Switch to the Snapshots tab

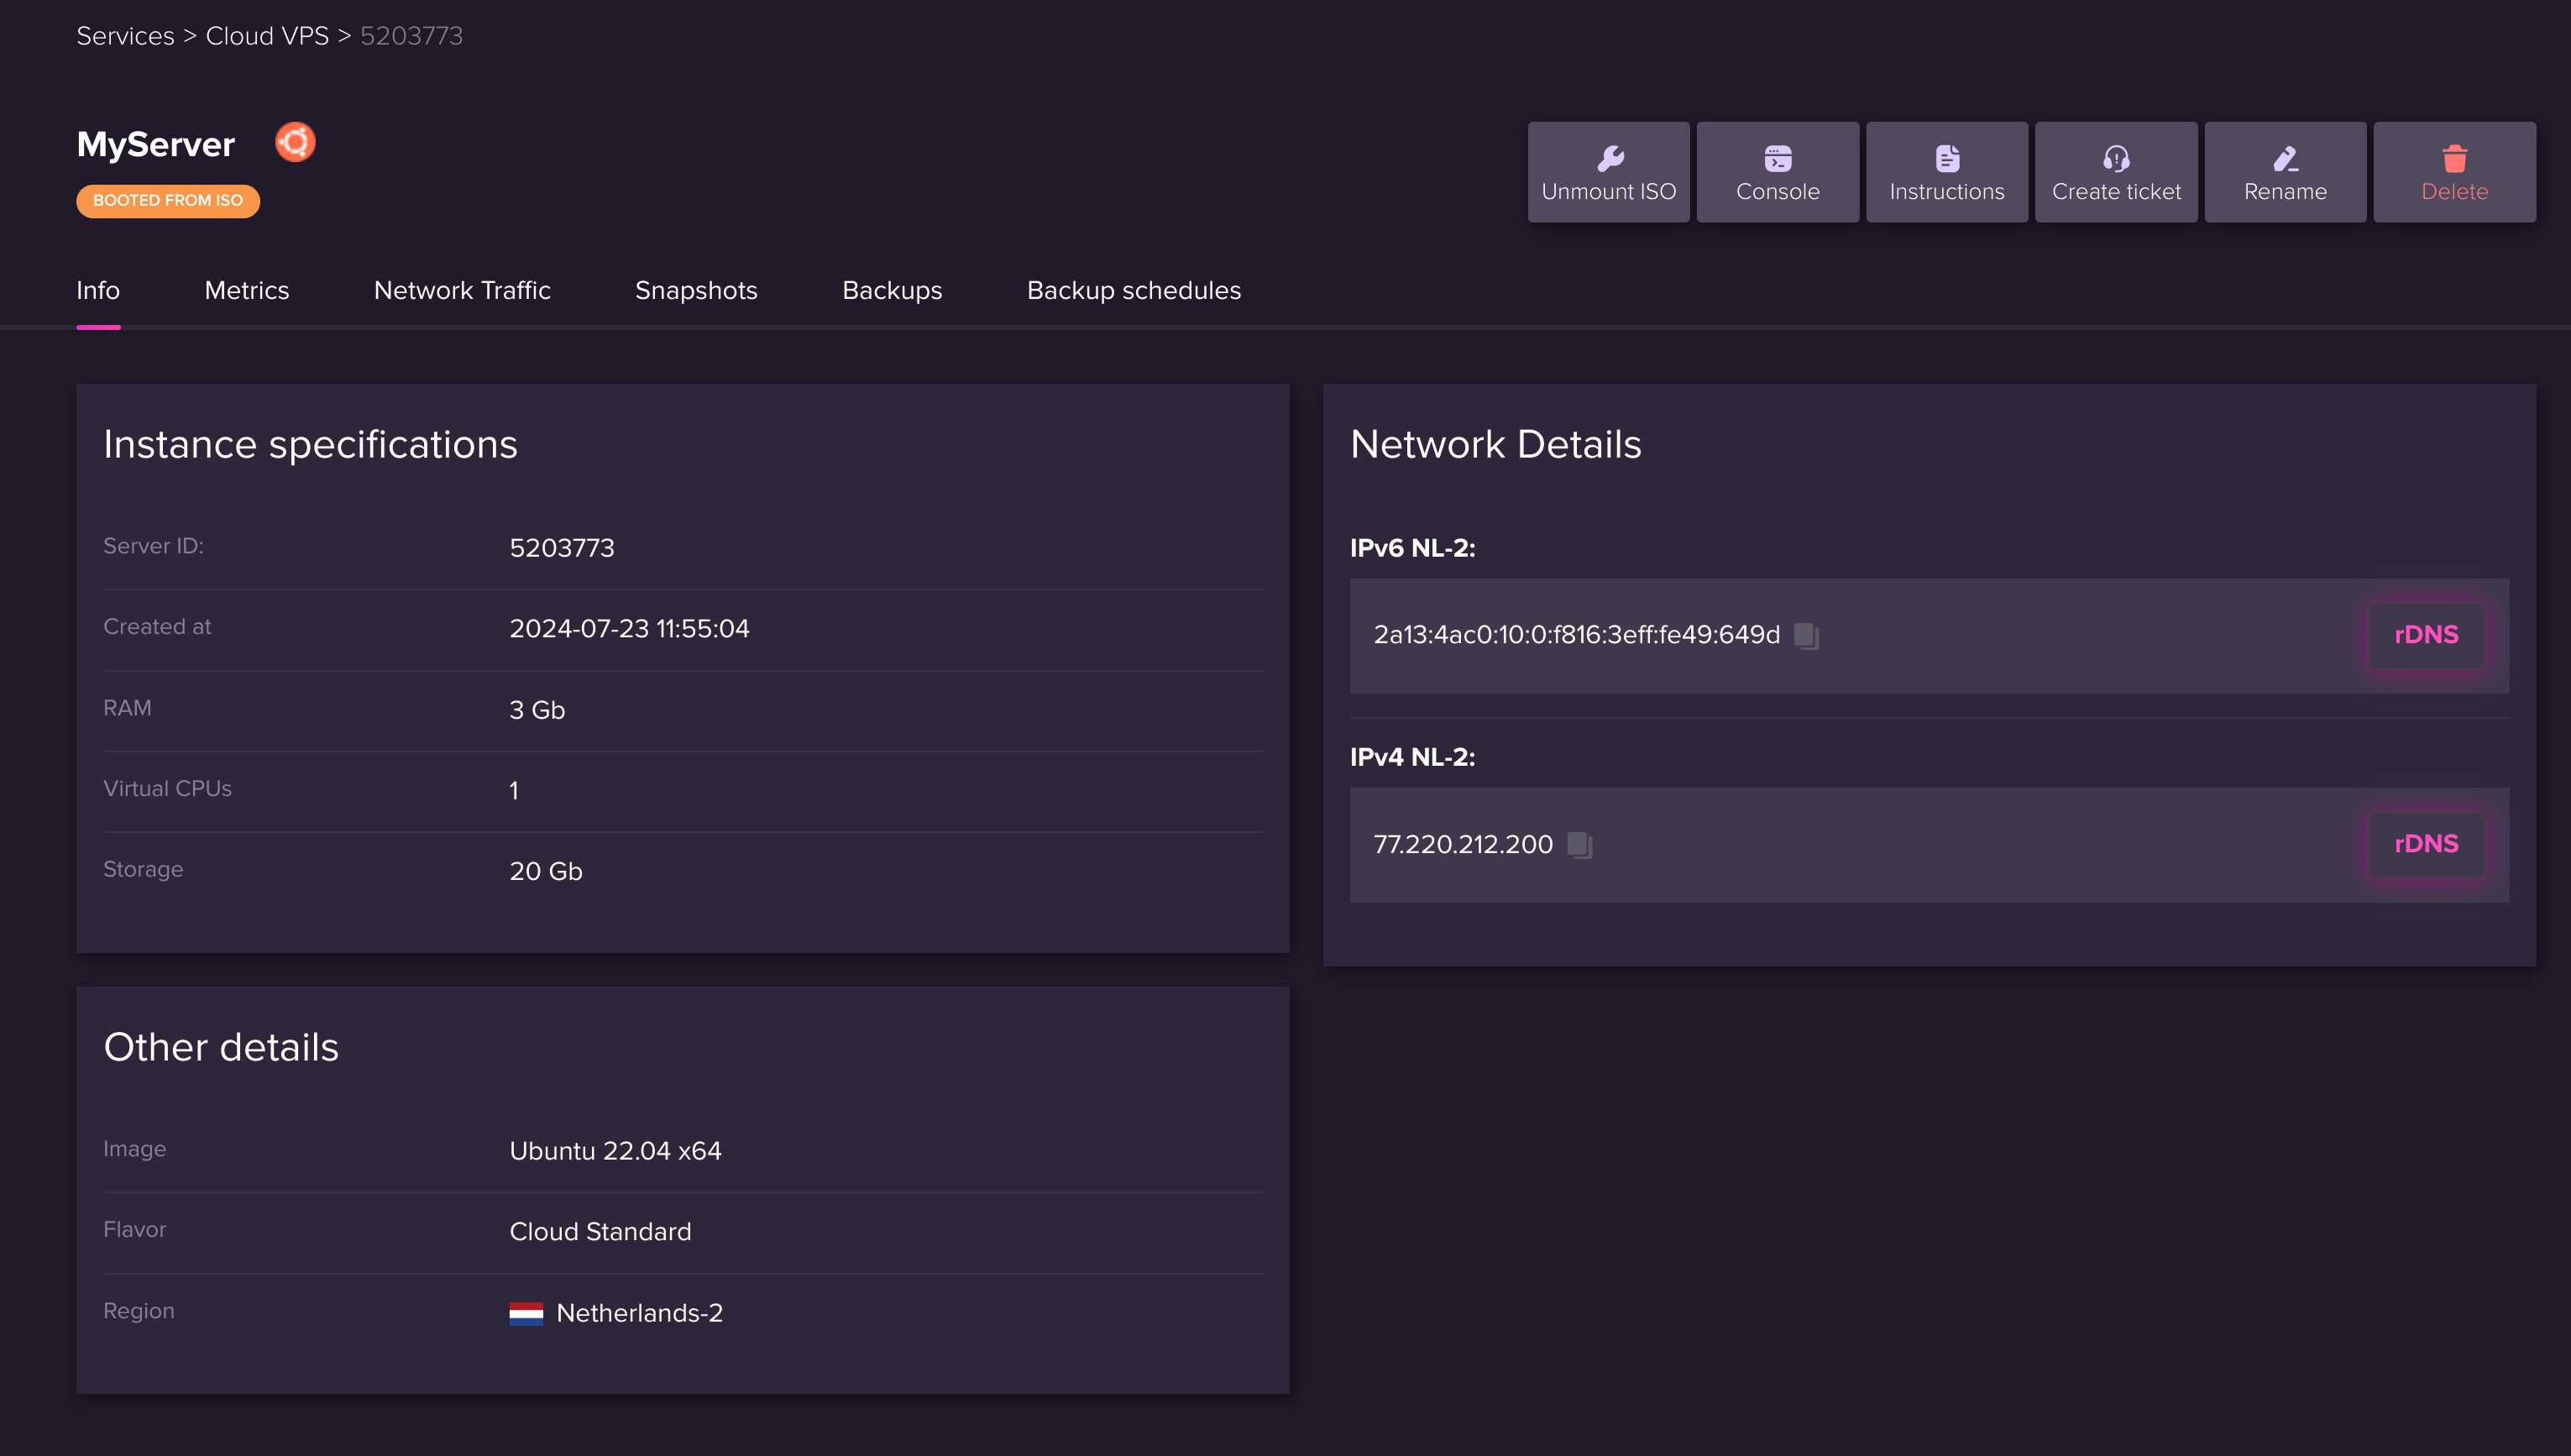[x=698, y=290]
